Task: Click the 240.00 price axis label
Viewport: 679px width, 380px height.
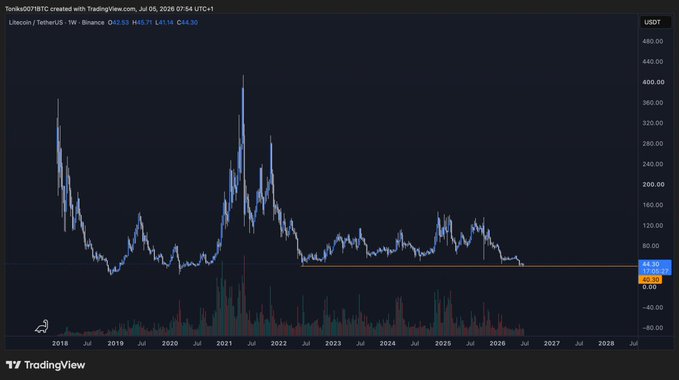Action: click(653, 164)
